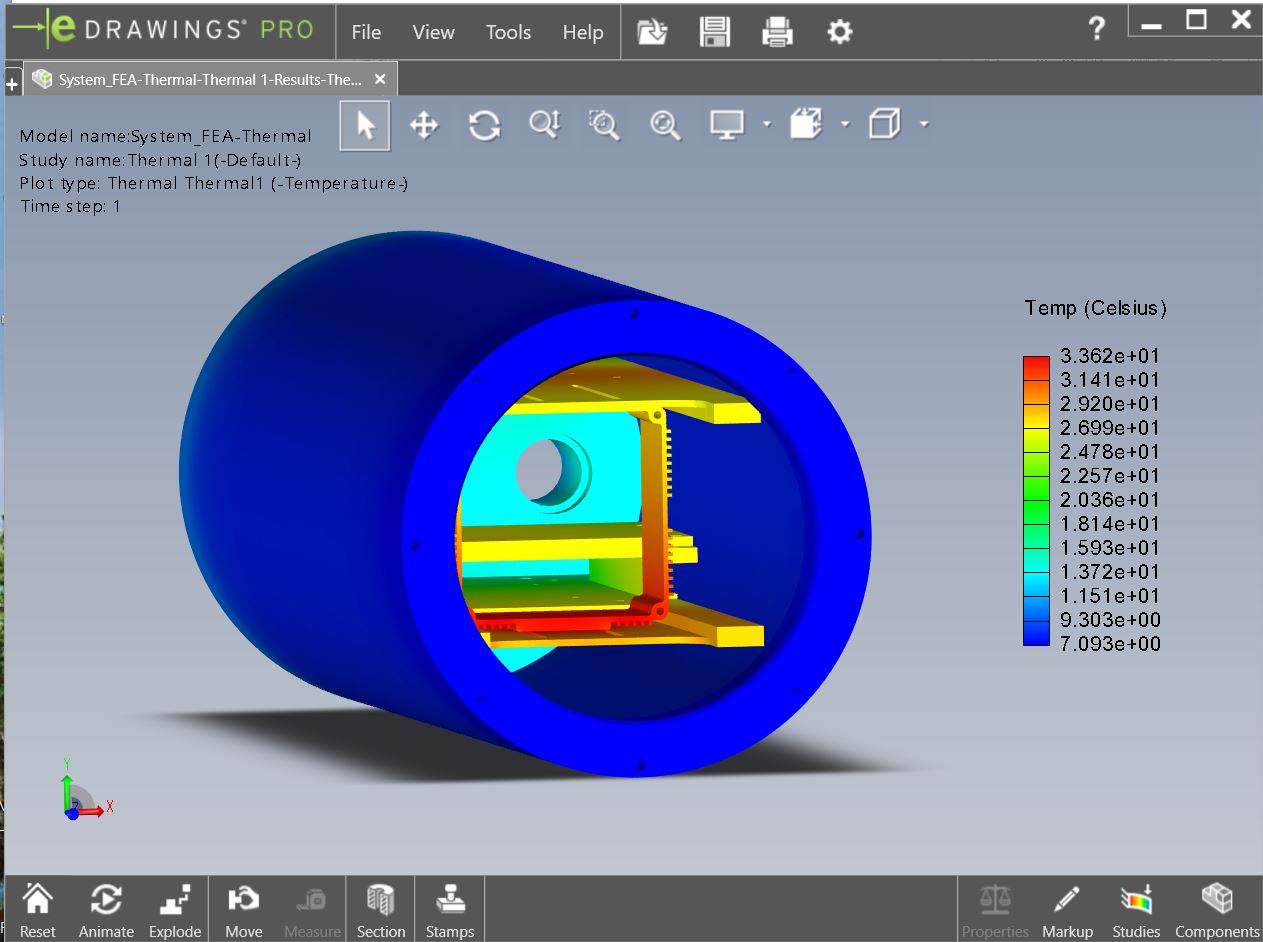Select the Zoom in/out tool
The height and width of the screenshot is (942, 1263).
pyautogui.click(x=545, y=125)
